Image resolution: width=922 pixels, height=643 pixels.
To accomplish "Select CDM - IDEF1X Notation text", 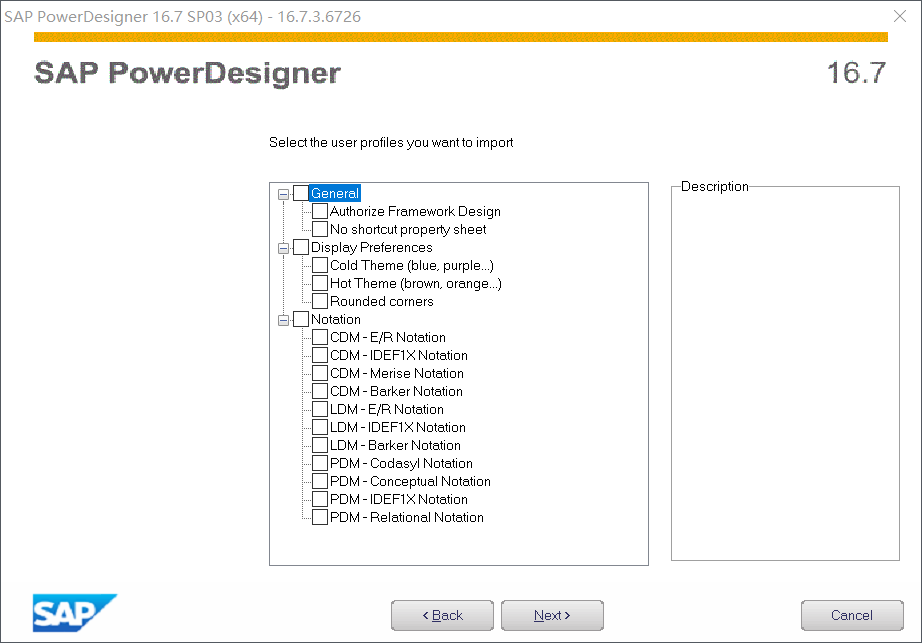I will pos(399,355).
